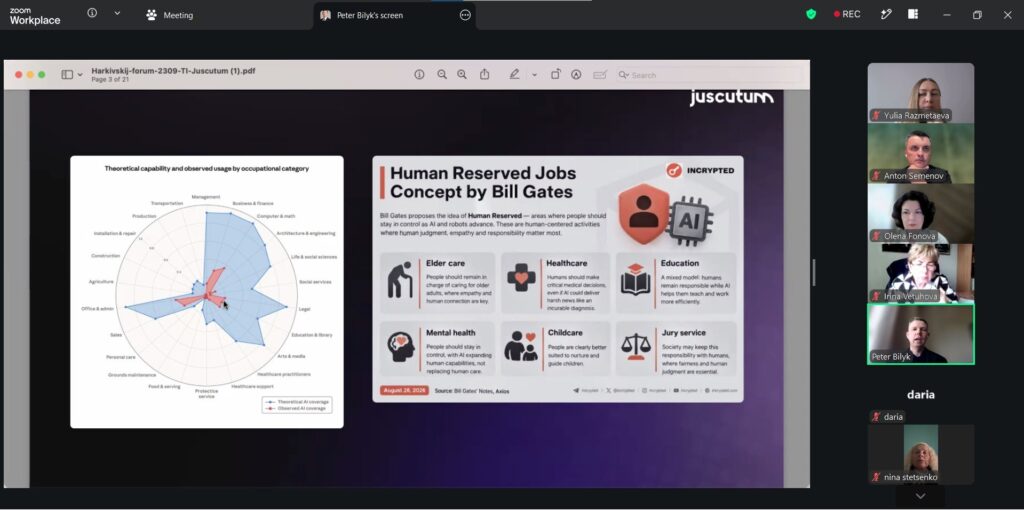1024x511 pixels.
Task: Expand the chevron next to meeting info
Action: [117, 13]
